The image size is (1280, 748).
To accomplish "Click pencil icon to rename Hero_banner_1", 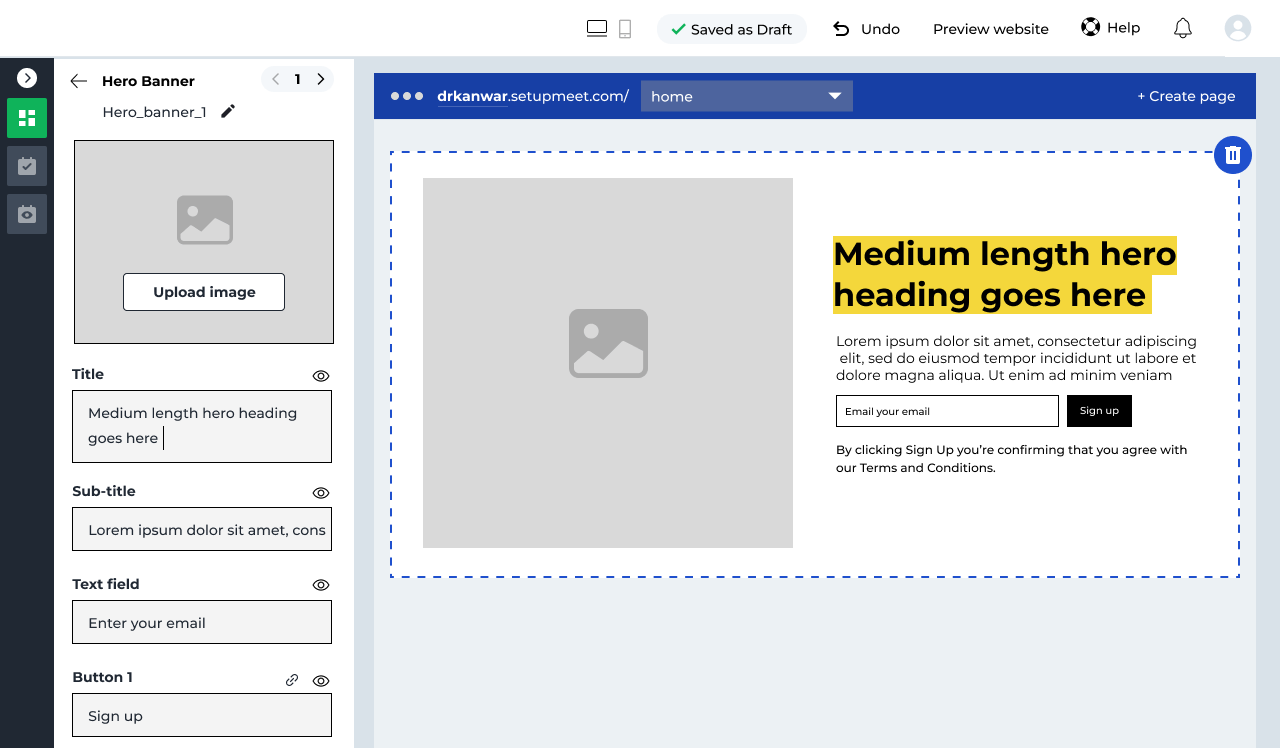I will coord(228,111).
